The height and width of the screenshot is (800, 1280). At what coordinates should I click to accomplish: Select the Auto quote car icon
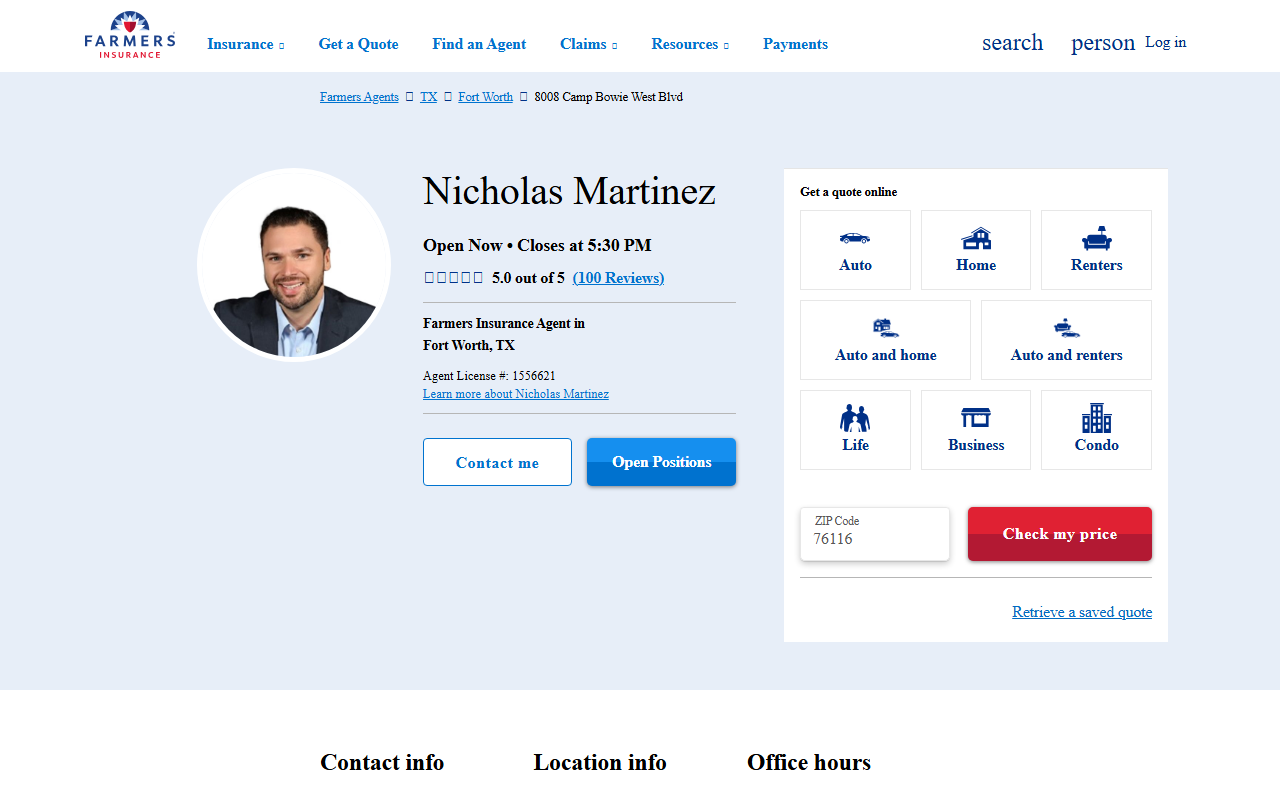855,238
